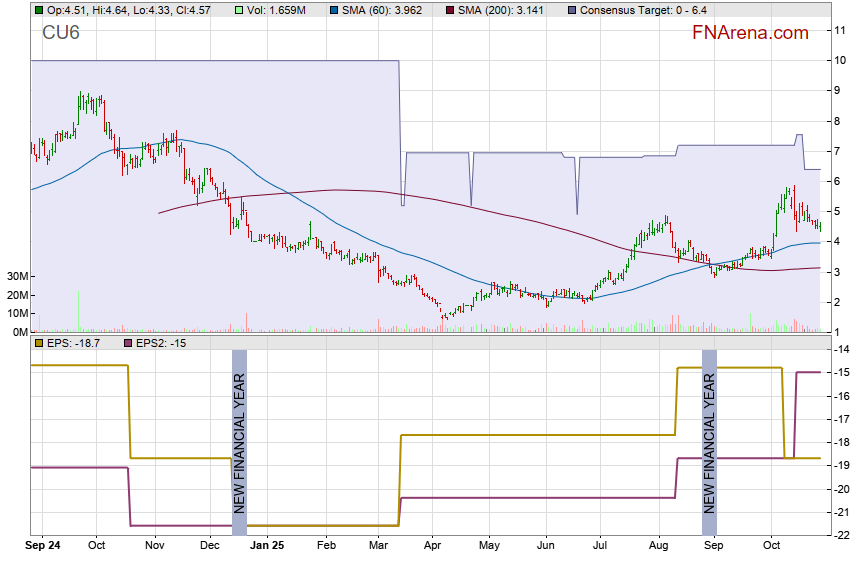Open the FNArena.com link

click(x=750, y=33)
